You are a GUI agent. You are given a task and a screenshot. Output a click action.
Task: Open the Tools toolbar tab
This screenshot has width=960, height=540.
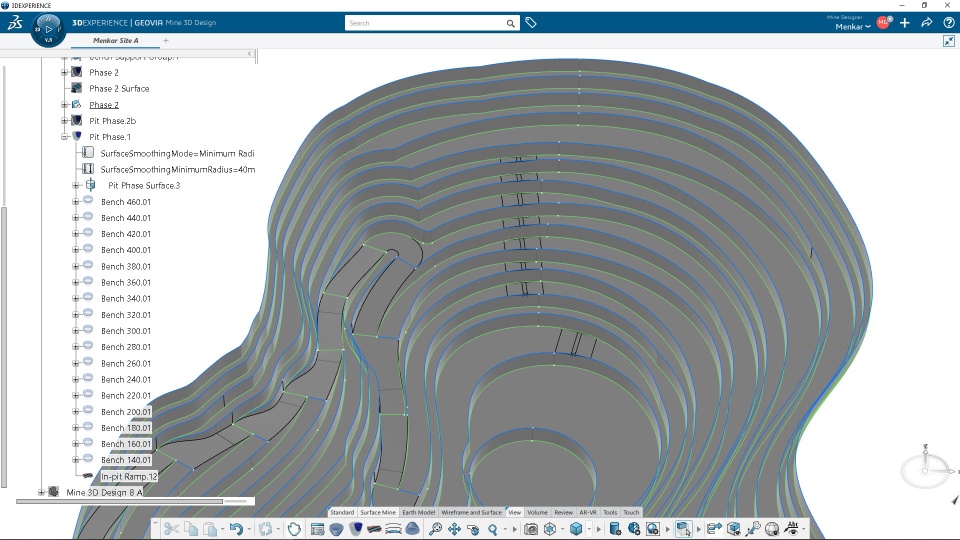coord(610,512)
